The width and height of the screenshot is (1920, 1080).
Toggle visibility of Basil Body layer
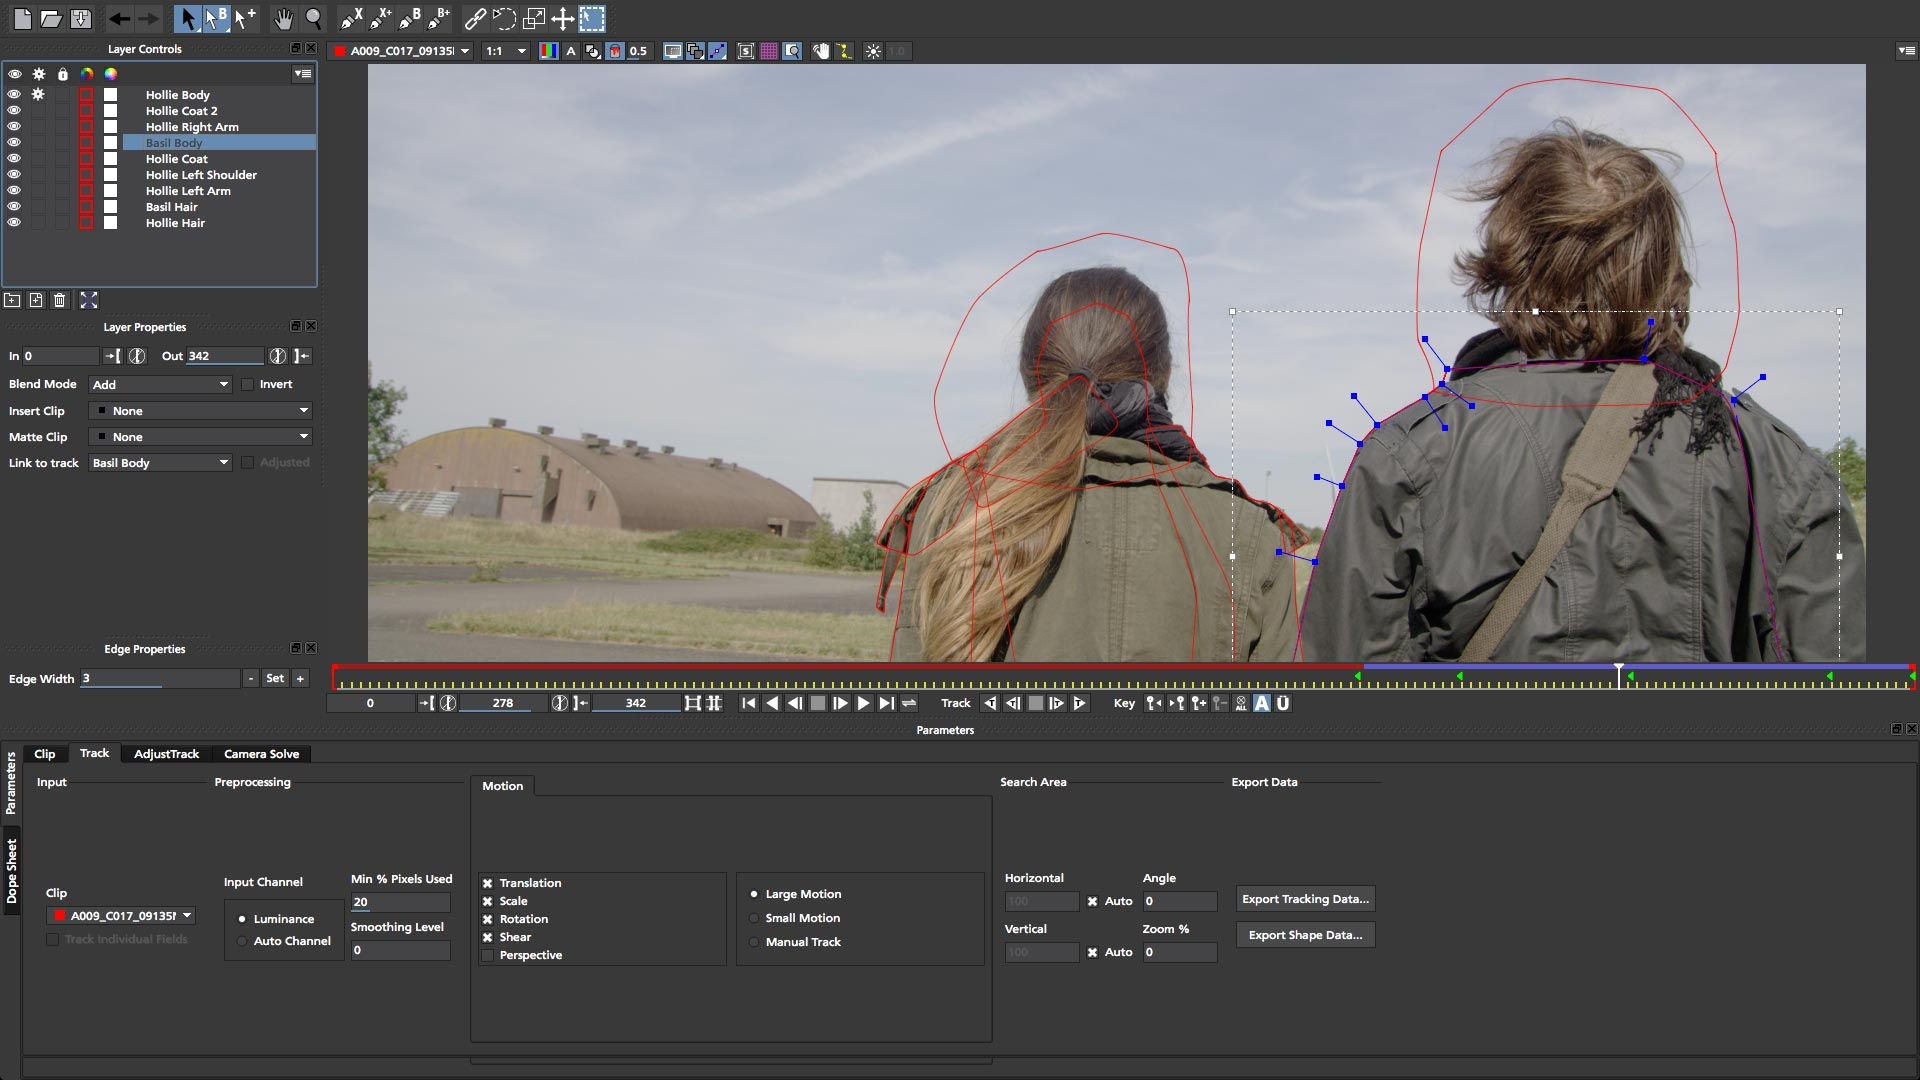tap(13, 142)
